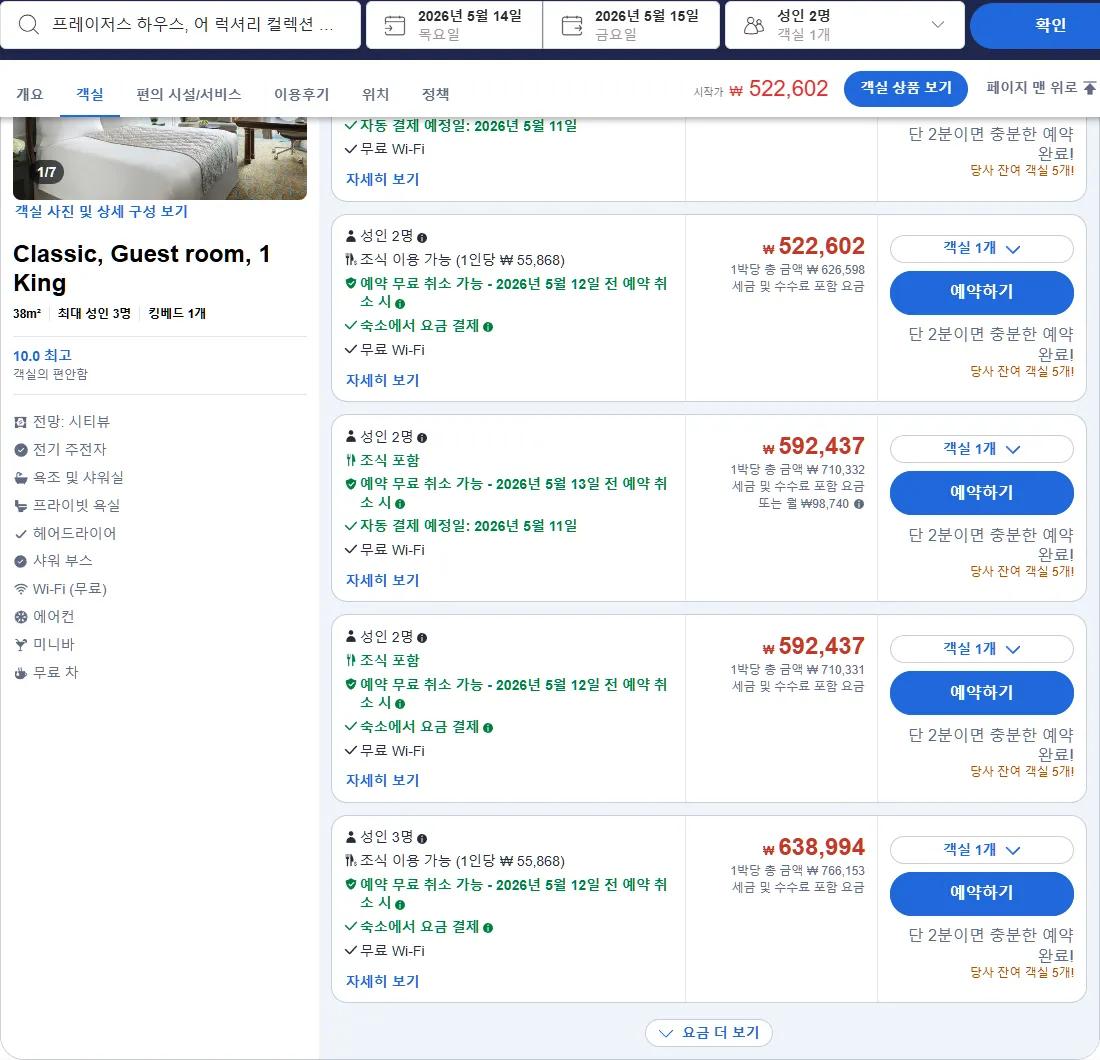Click the info icon beside 성인 3명
Image resolution: width=1100 pixels, height=1060 pixels.
click(422, 838)
